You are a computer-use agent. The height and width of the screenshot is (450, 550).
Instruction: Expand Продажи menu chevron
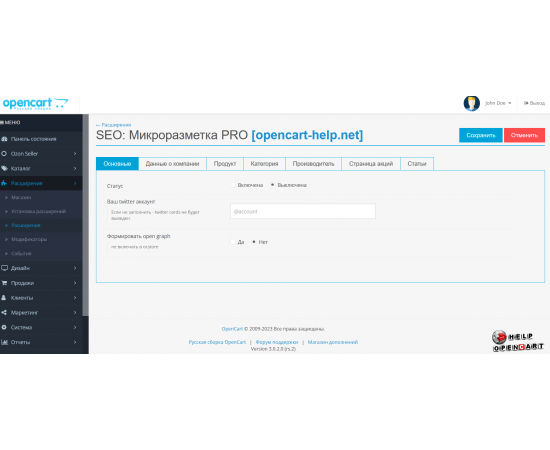[x=75, y=283]
